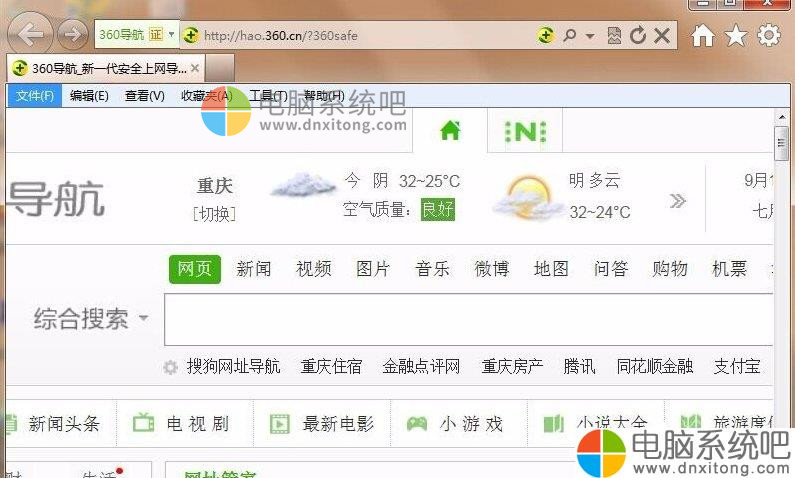Select the 机票 search category
The width and height of the screenshot is (795, 478).
730,269
